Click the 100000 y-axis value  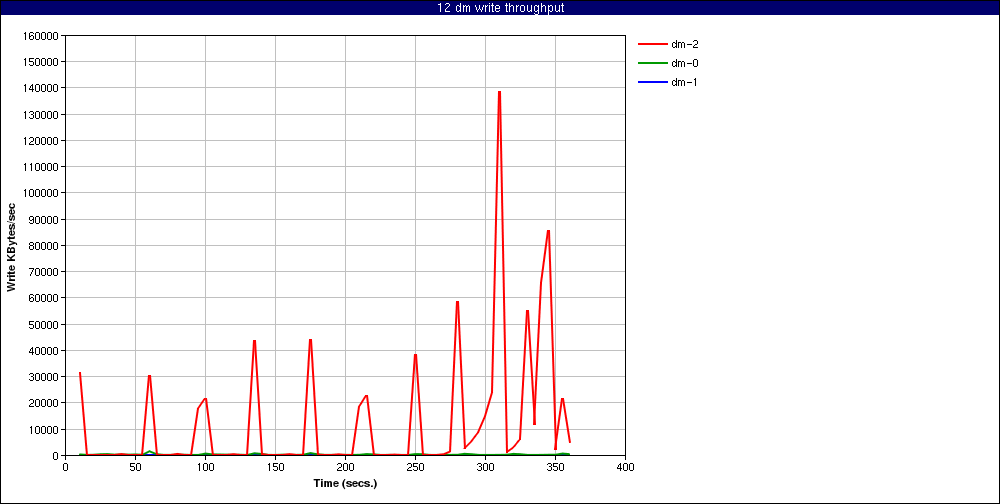click(x=40, y=193)
